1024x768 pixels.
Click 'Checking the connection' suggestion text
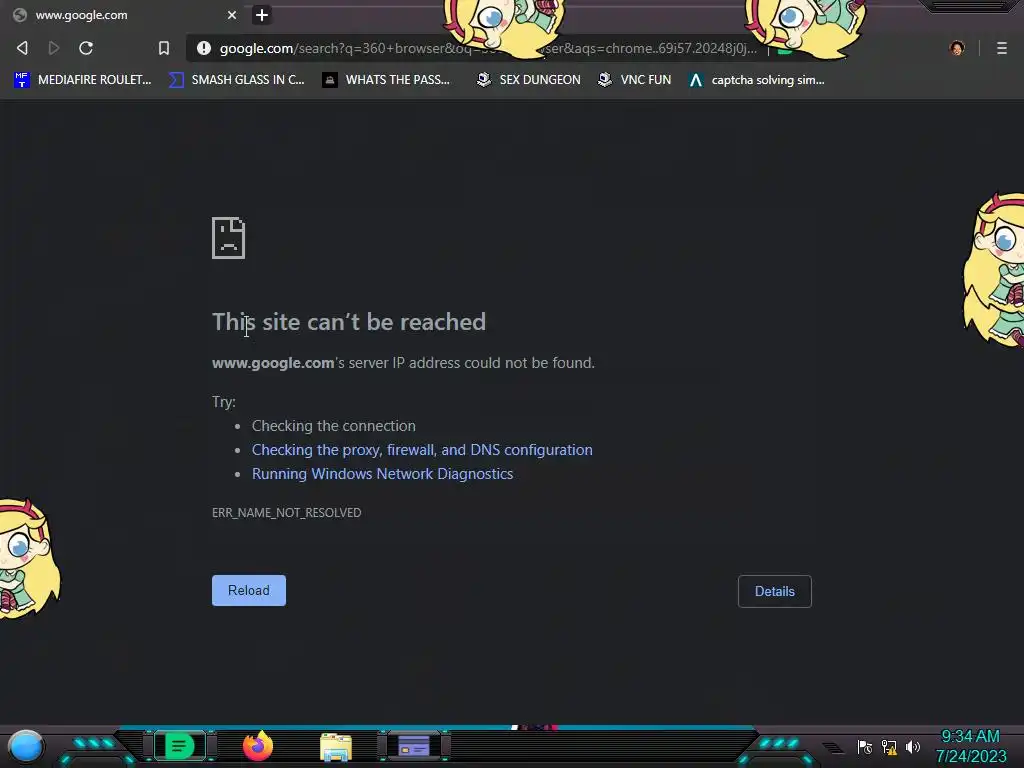[334, 426]
